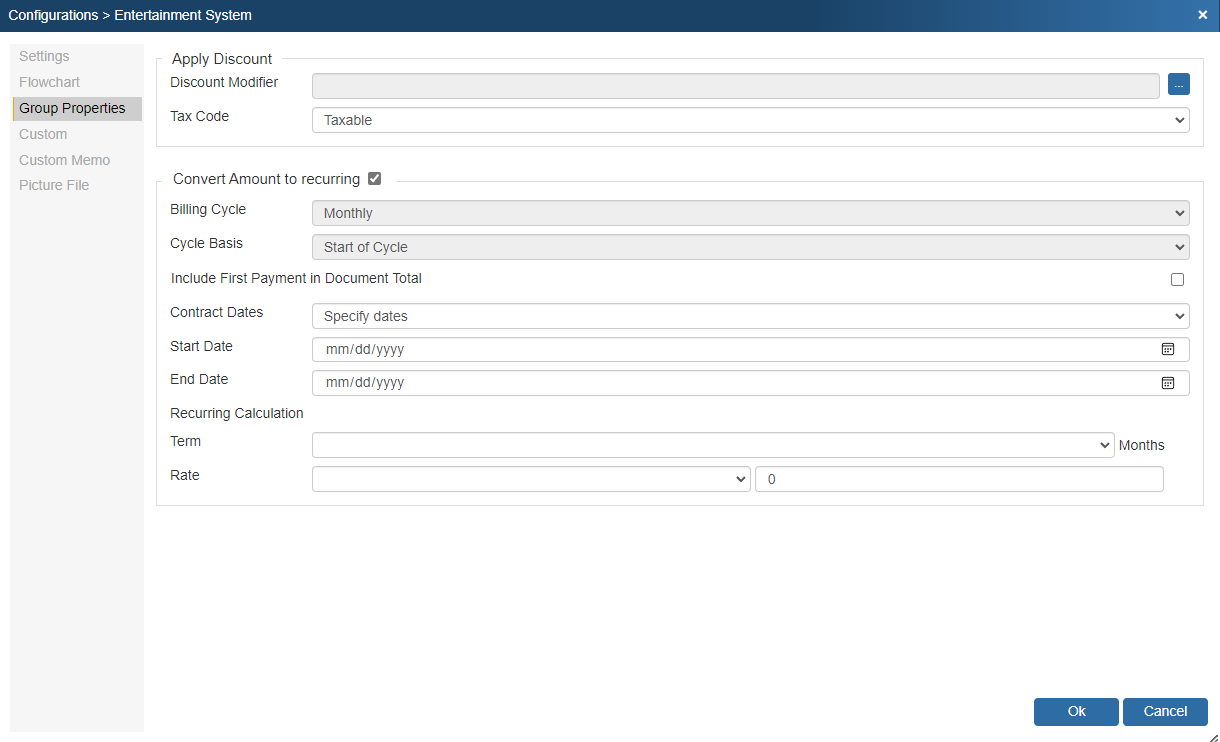The width and height of the screenshot is (1220, 742).
Task: Open the Tax Code dropdown
Action: (x=750, y=120)
